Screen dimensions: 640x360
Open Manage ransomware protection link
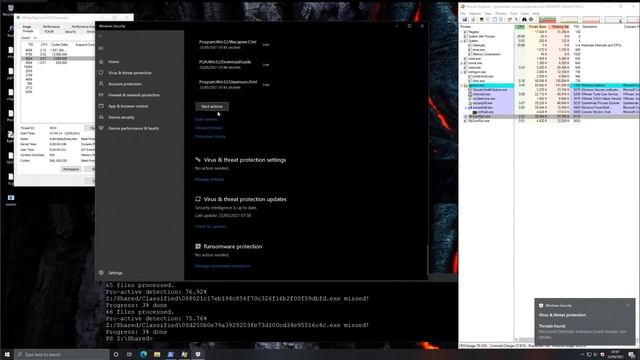(222, 266)
